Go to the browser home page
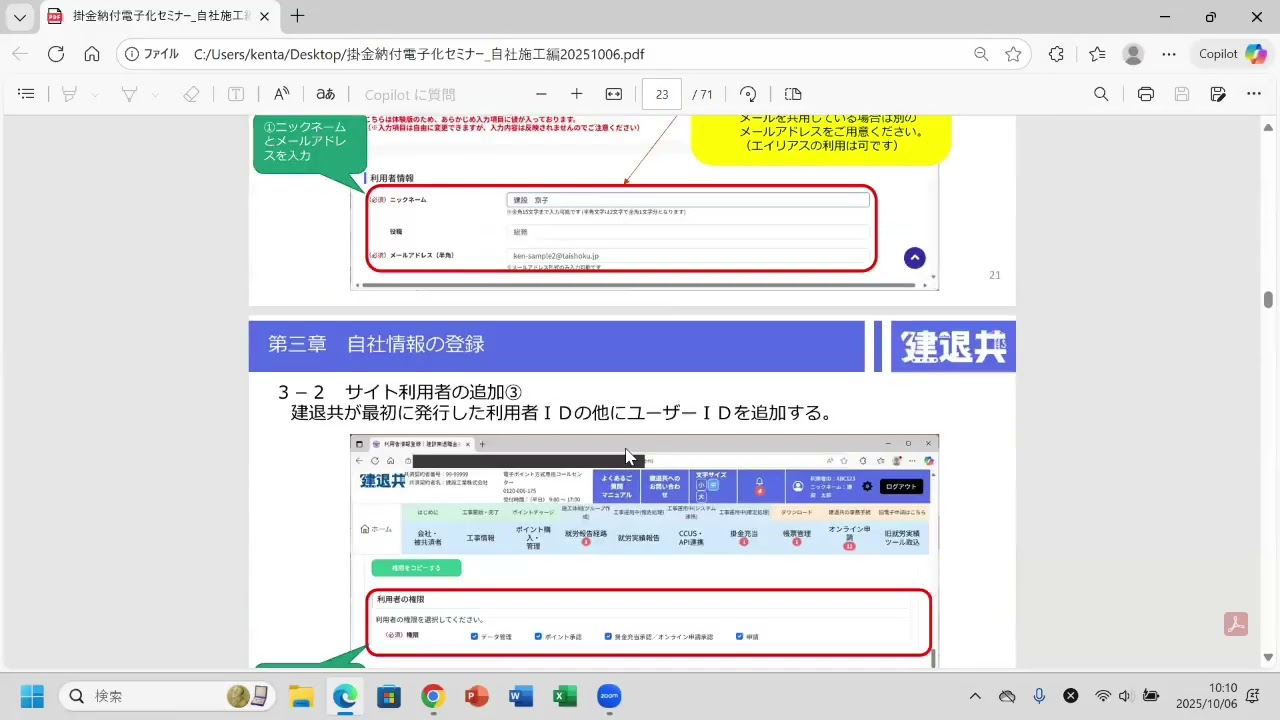Image resolution: width=1280 pixels, height=720 pixels. tap(92, 54)
